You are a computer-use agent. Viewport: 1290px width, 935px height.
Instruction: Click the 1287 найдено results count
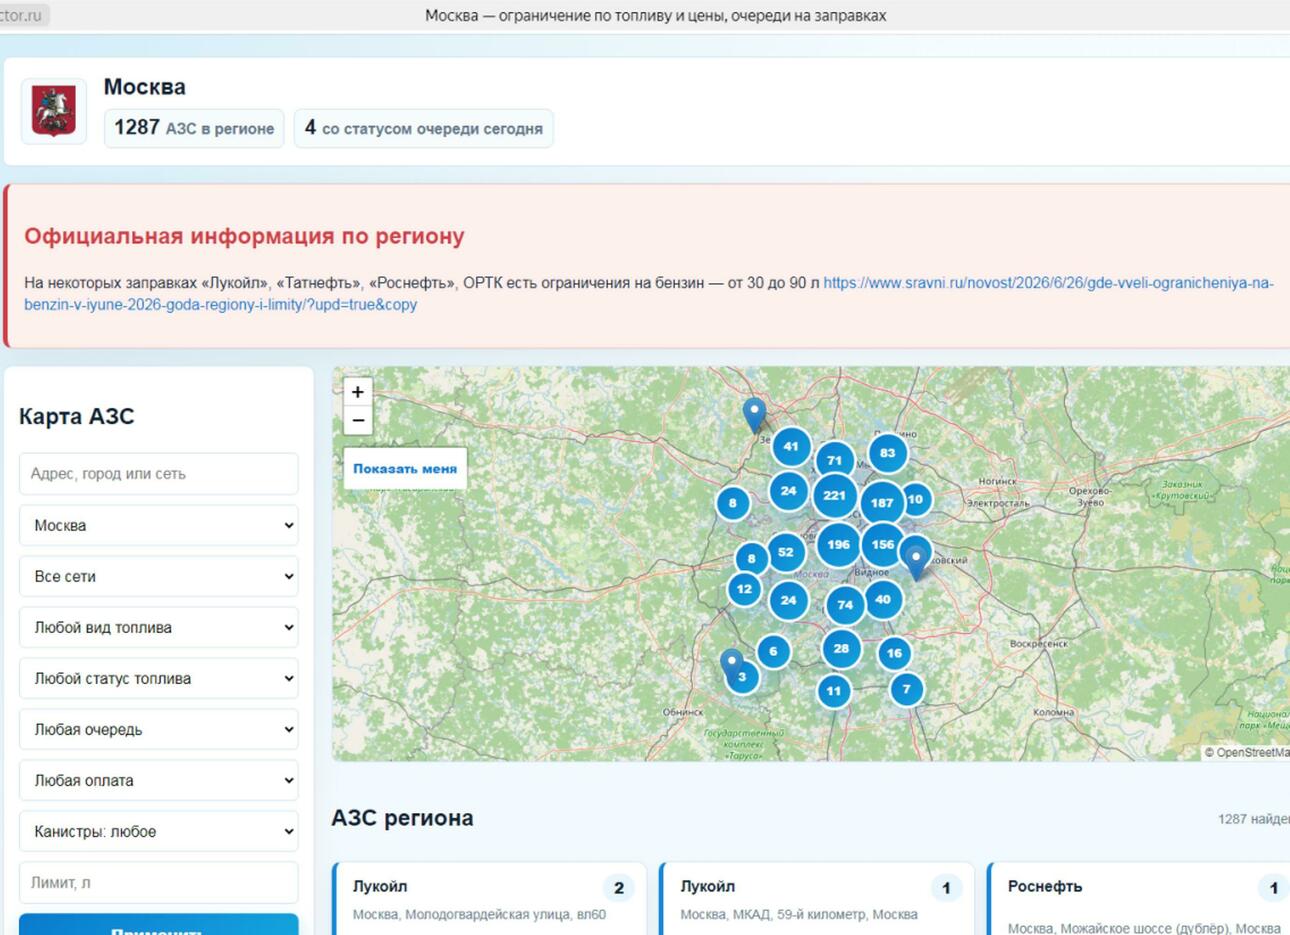point(1254,819)
